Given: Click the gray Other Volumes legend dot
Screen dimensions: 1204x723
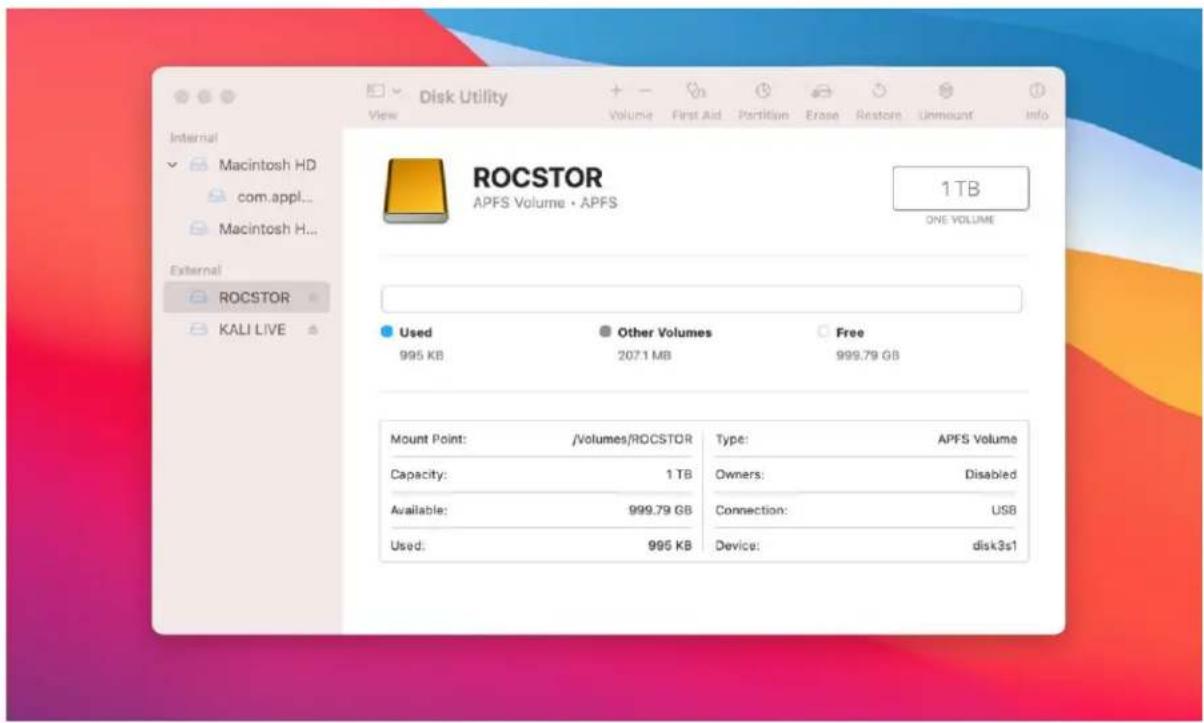Looking at the screenshot, I should pos(605,333).
